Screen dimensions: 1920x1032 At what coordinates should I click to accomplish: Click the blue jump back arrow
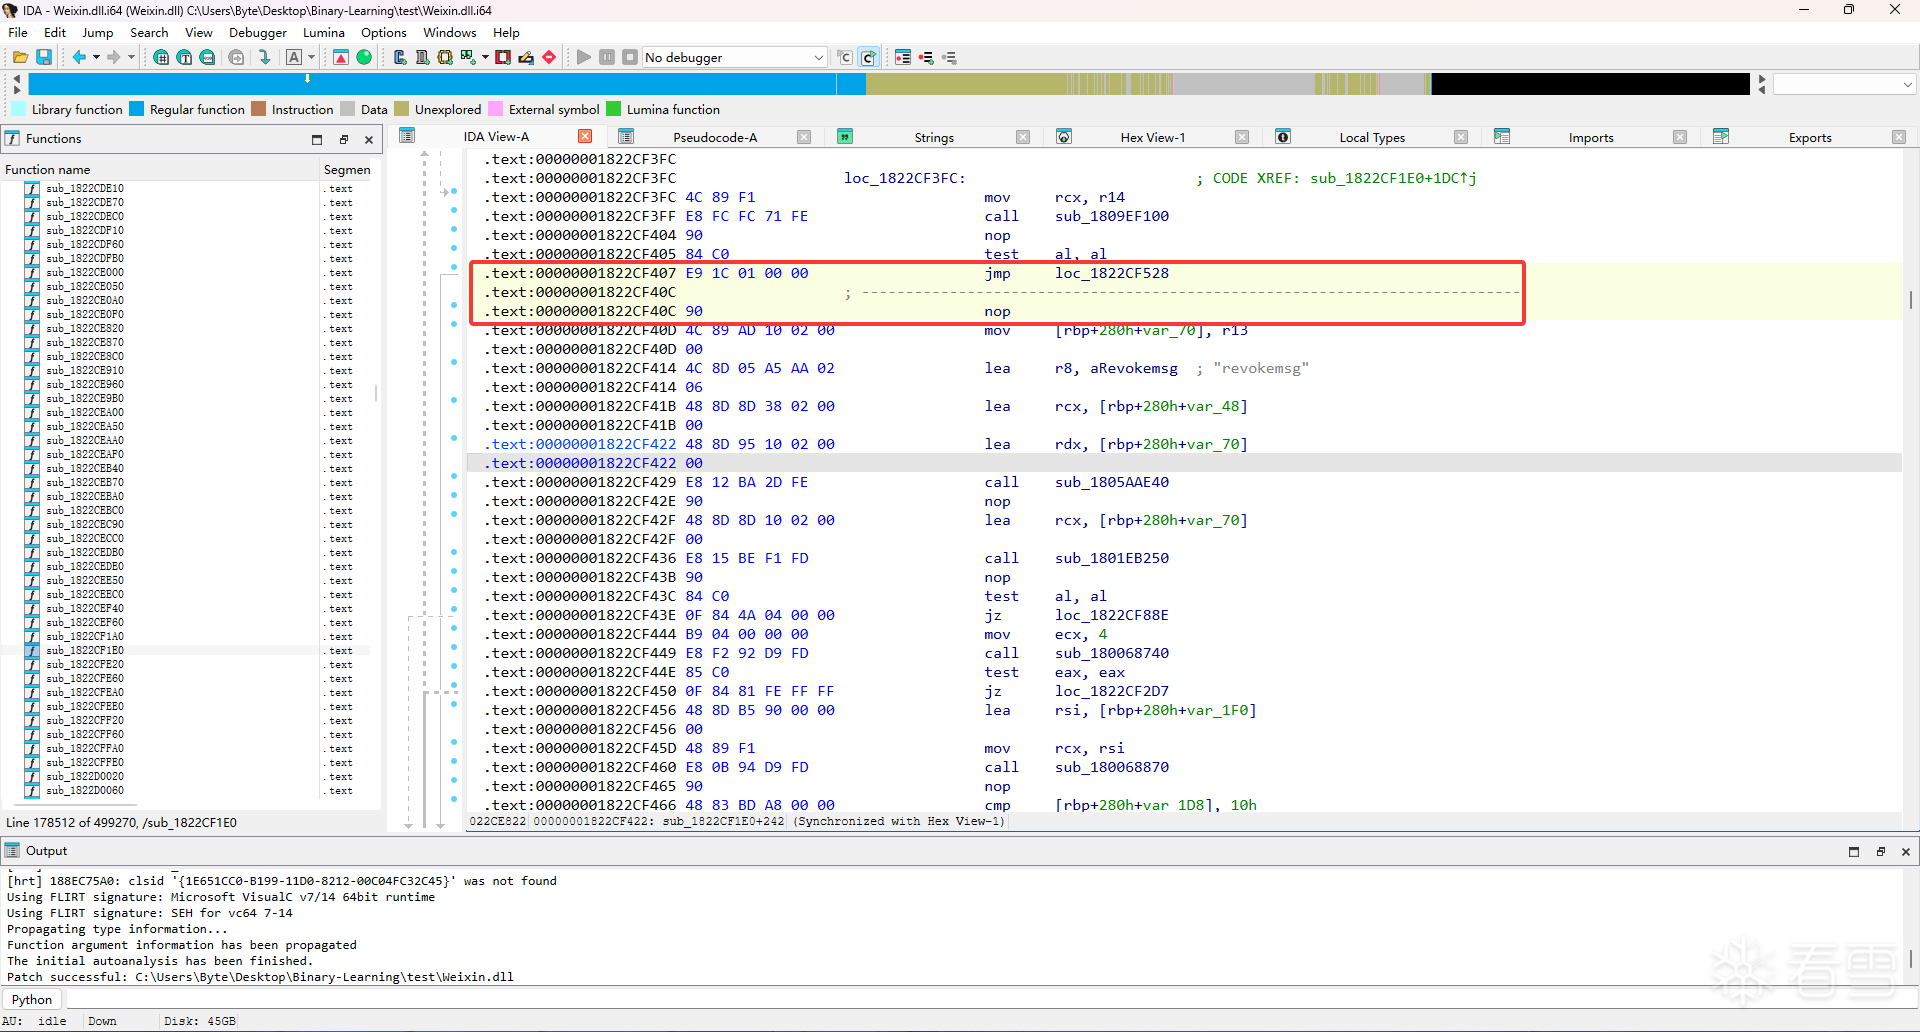[x=79, y=57]
